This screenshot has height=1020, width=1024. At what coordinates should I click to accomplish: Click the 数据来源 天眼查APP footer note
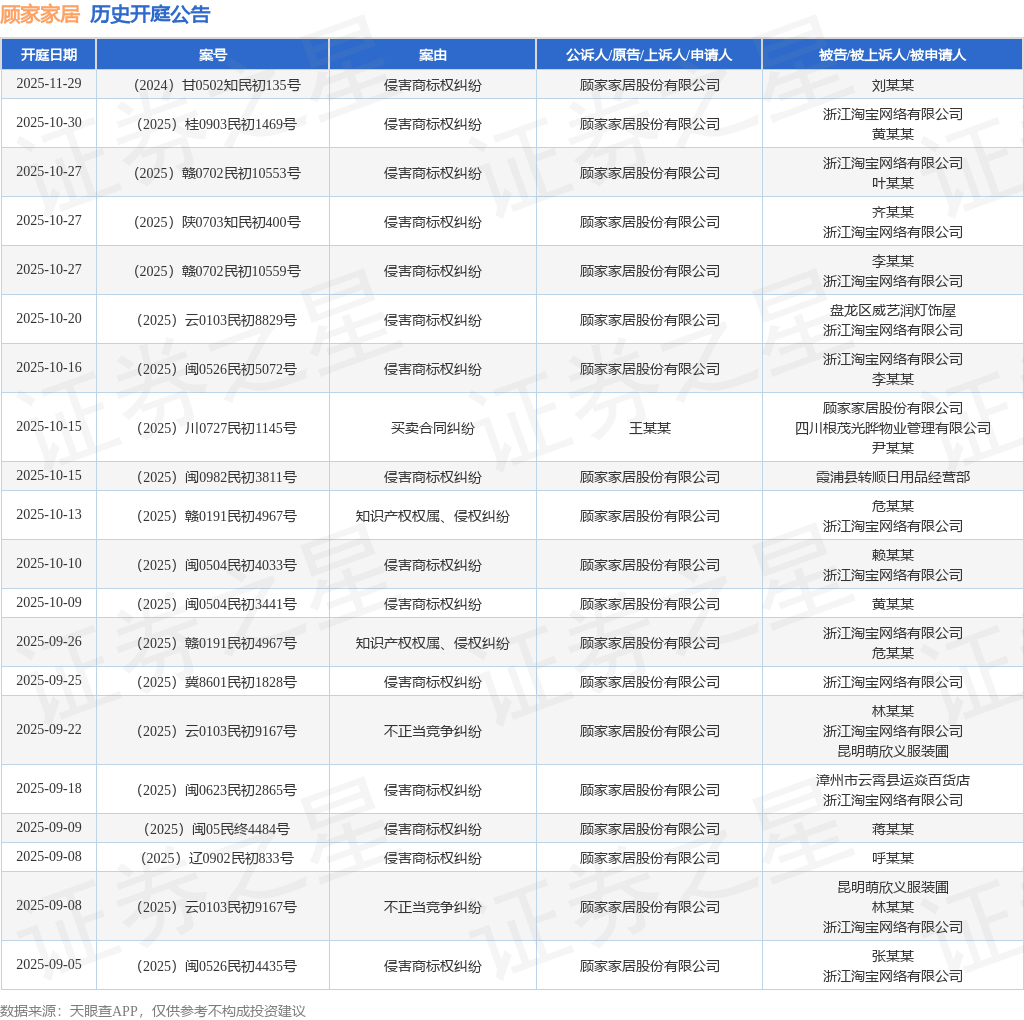(153, 1012)
